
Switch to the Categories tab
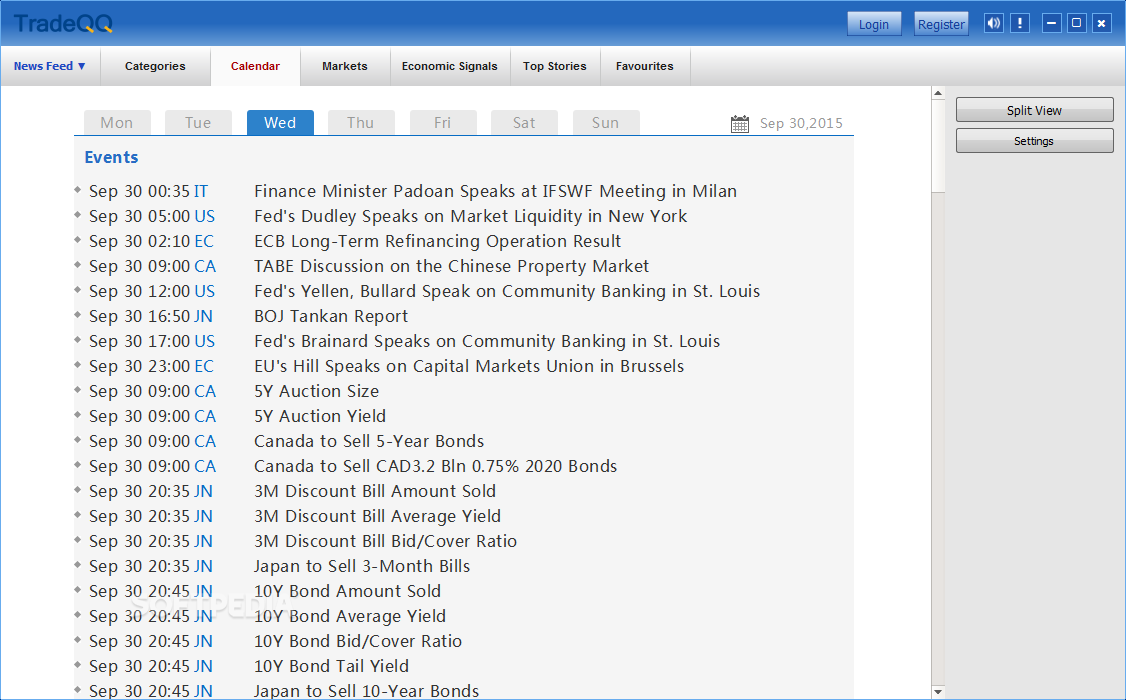(155, 66)
